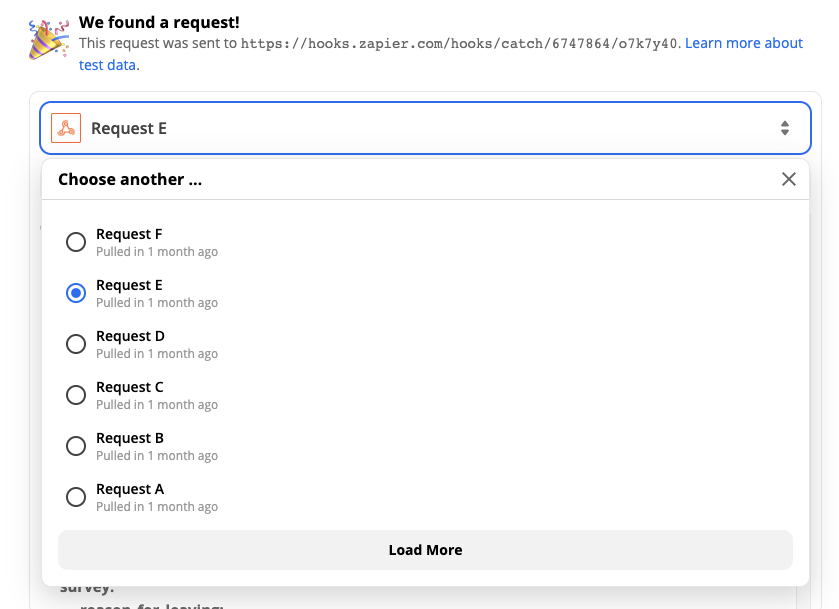This screenshot has width=839, height=609.
Task: Click Pulled in text under Request F
Action: (157, 252)
